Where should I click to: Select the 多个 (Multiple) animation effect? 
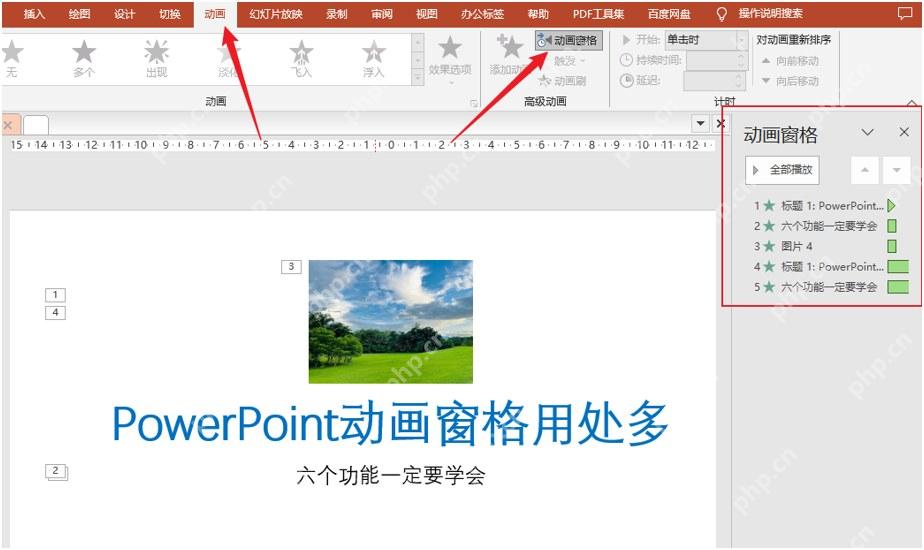[84, 59]
